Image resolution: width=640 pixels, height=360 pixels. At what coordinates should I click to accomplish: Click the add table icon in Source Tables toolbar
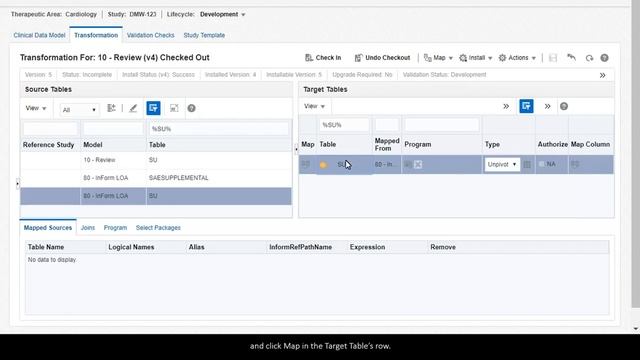pyautogui.click(x=111, y=108)
